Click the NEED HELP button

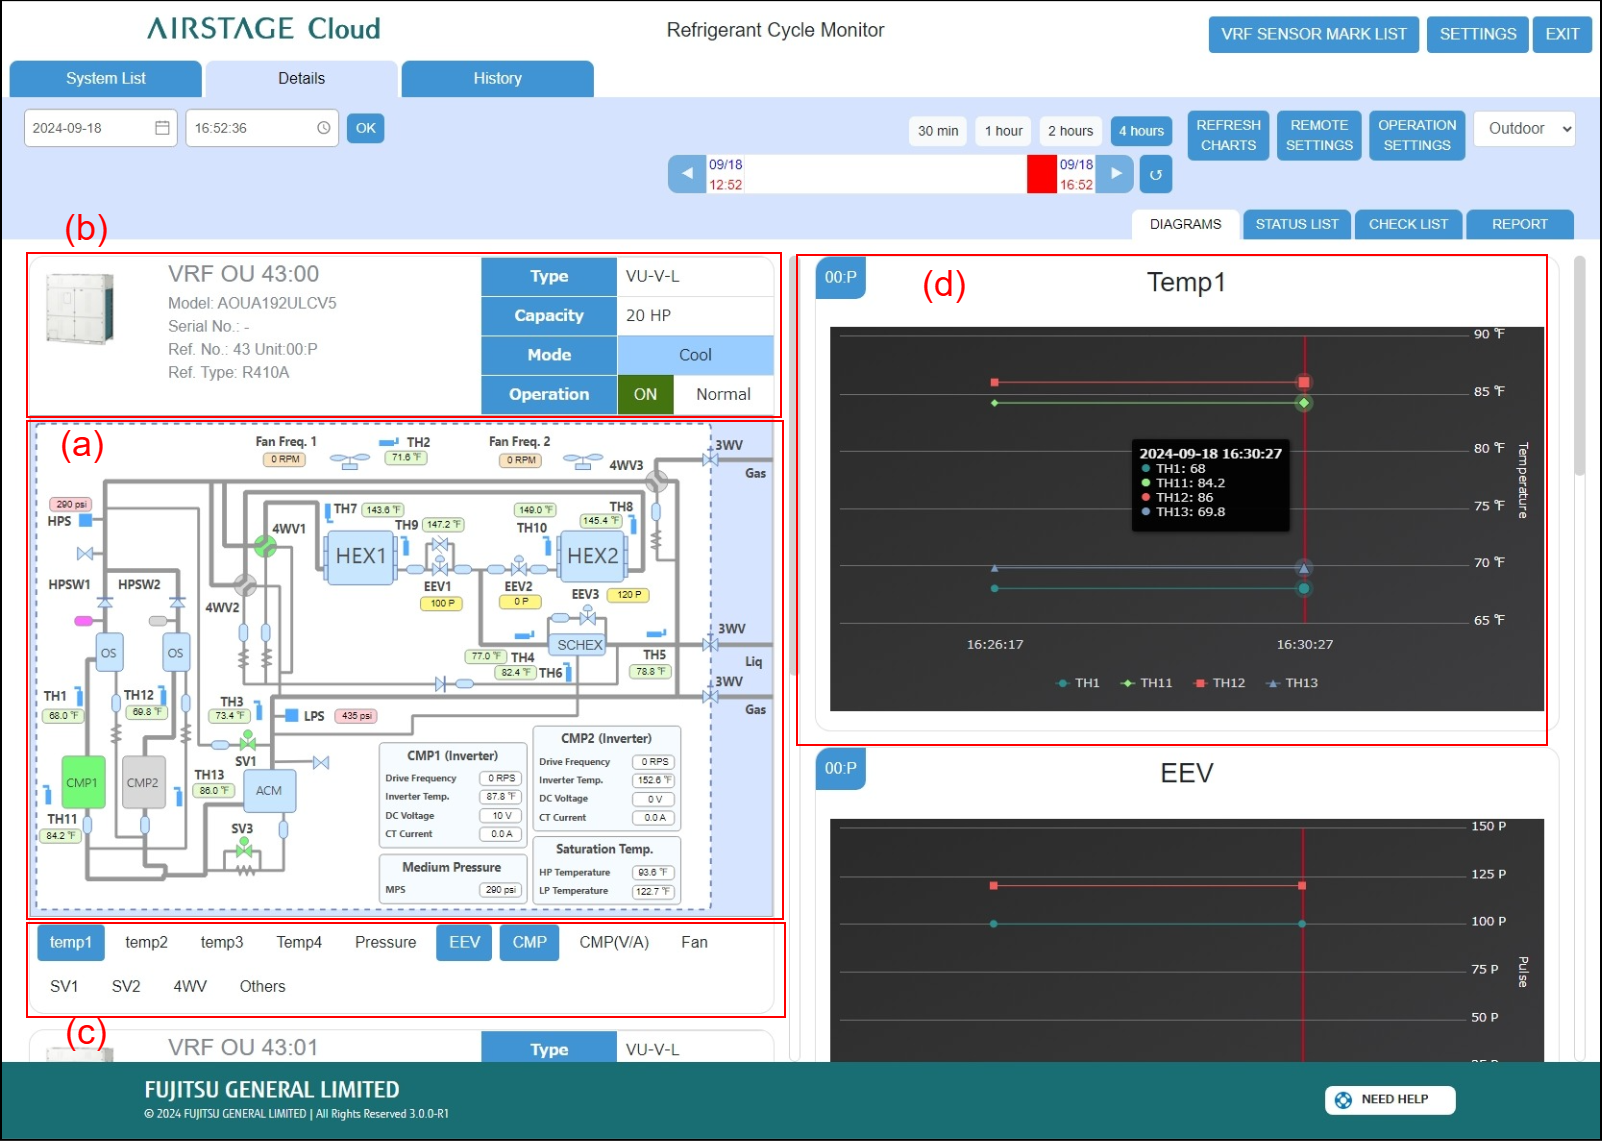(x=1390, y=1099)
